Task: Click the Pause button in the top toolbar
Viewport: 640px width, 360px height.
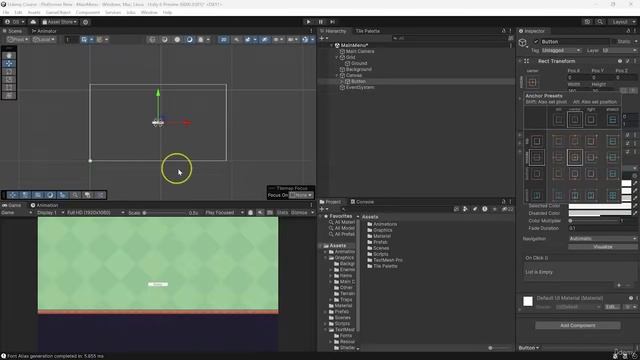Action: [321, 22]
